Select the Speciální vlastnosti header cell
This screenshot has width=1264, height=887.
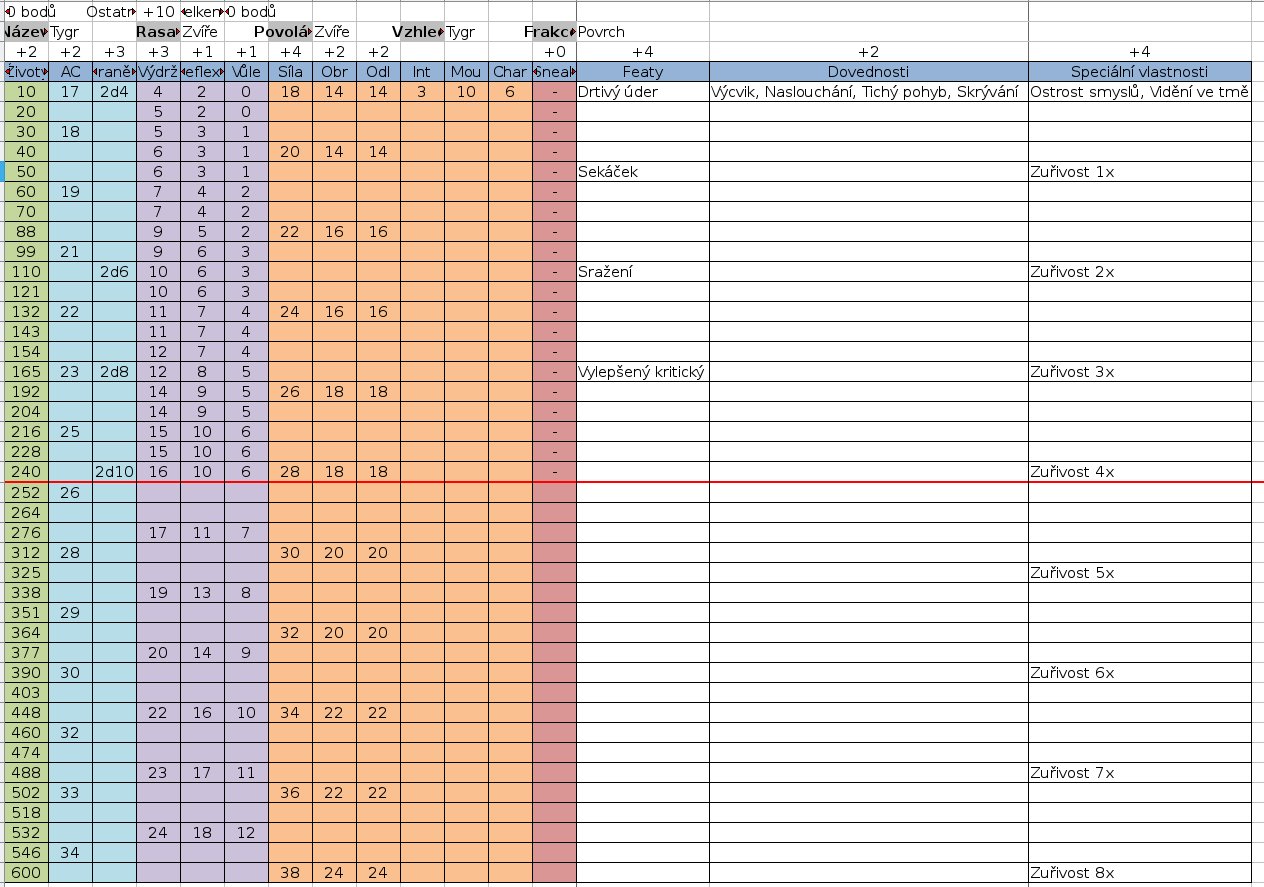pos(1139,72)
